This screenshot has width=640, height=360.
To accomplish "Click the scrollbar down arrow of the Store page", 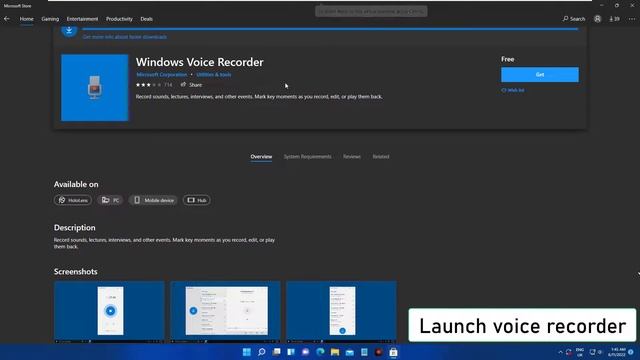I will click(x=638, y=274).
